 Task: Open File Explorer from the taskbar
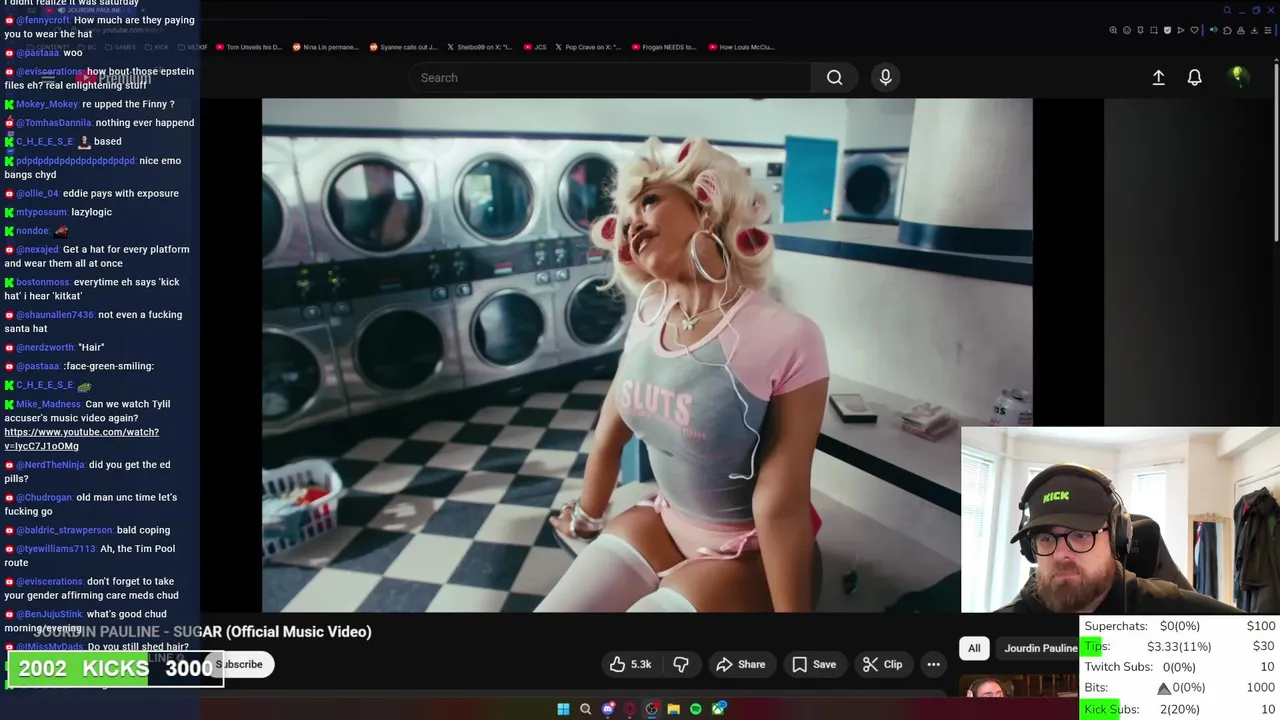[x=674, y=709]
